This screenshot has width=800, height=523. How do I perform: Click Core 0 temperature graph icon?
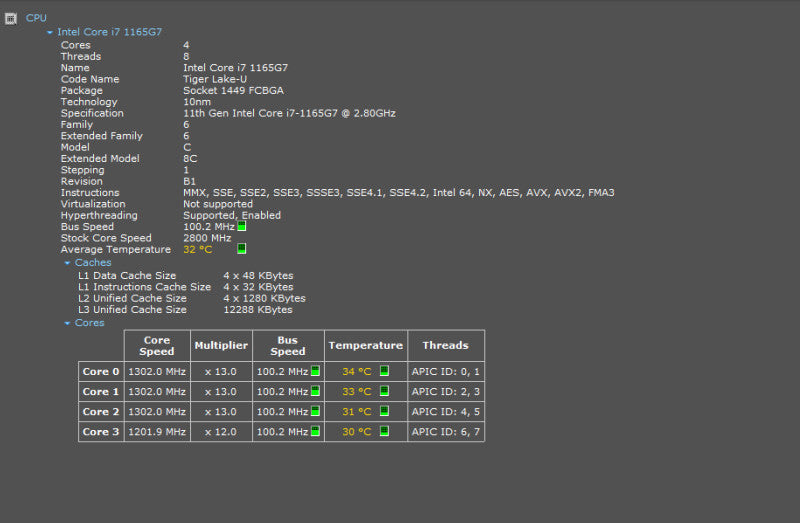384,371
